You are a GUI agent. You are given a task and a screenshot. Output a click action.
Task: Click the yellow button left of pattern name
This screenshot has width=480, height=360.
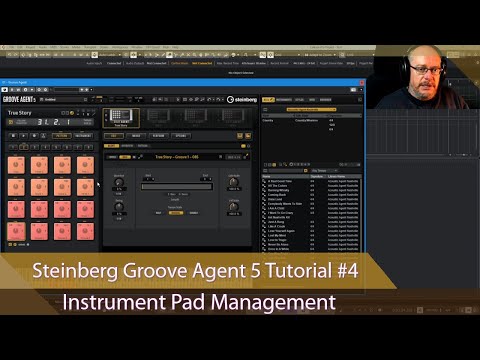[125, 157]
